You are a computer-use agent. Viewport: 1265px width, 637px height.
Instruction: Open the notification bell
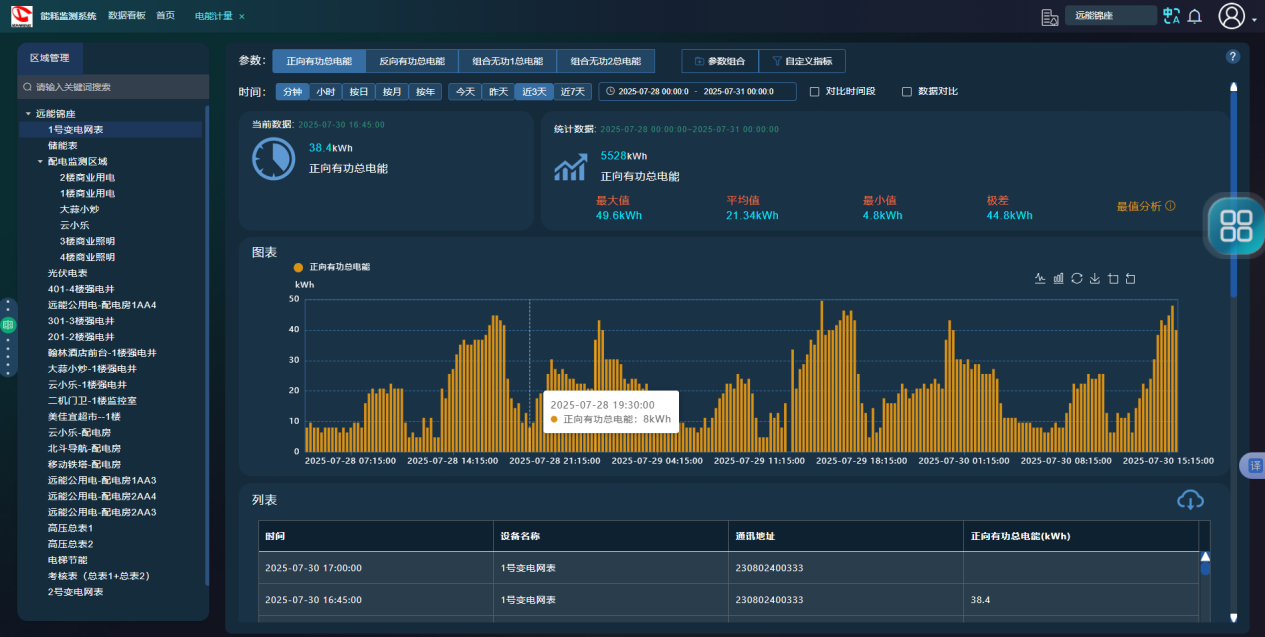pyautogui.click(x=1194, y=16)
